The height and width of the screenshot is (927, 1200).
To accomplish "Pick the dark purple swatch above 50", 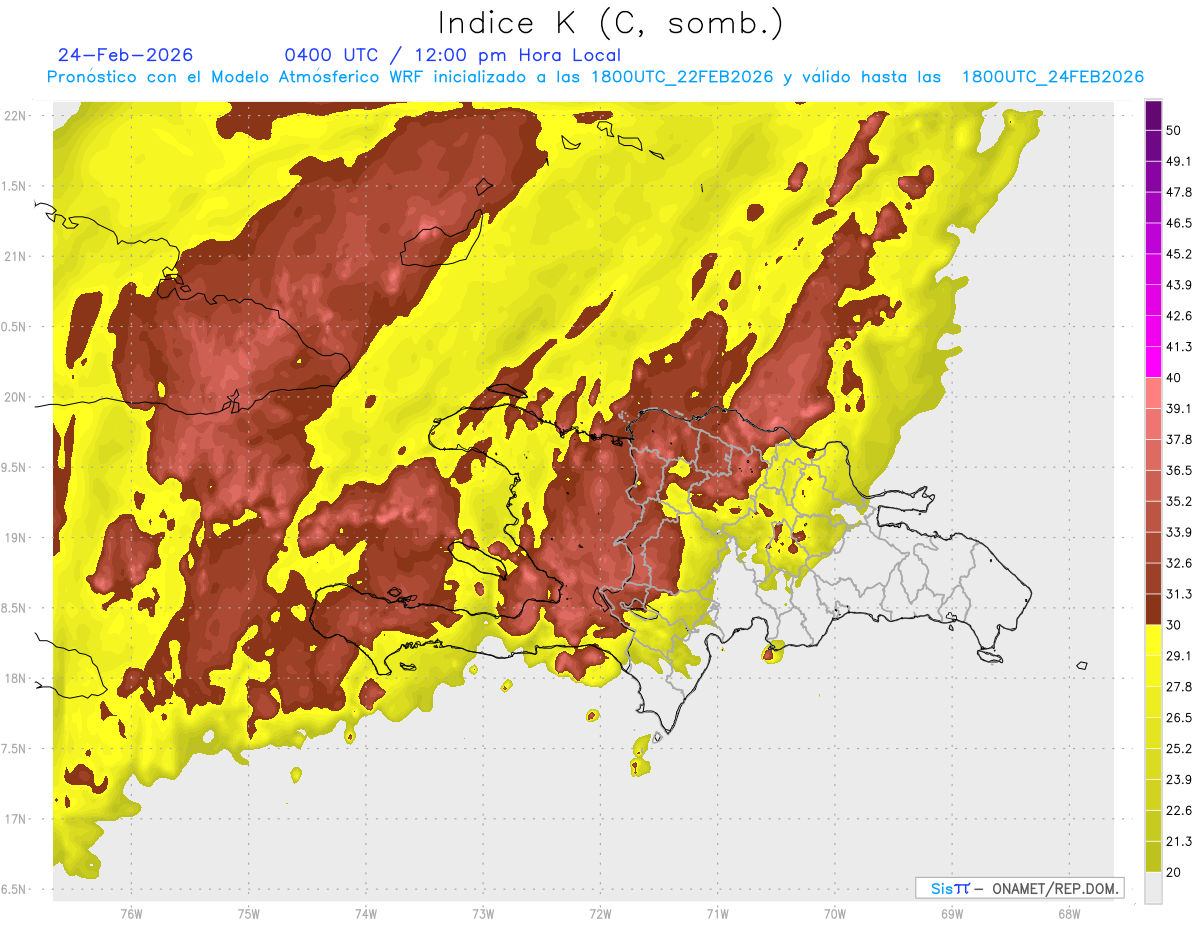I will coord(1153,115).
